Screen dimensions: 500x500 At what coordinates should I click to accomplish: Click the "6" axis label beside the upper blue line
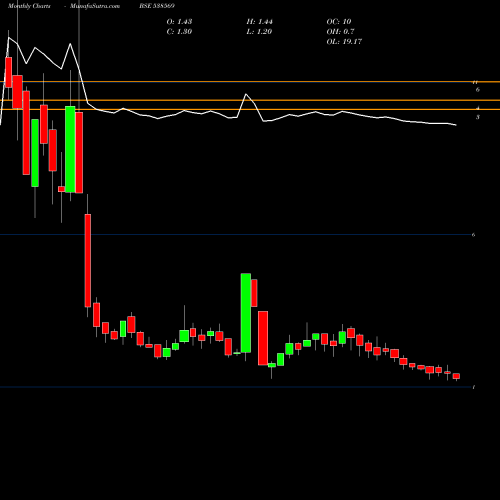coord(473,235)
